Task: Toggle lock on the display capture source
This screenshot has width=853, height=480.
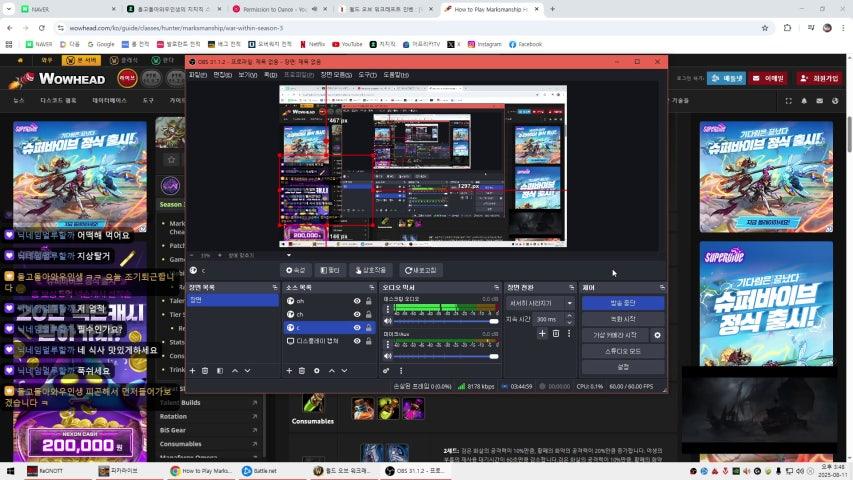Action: pos(369,341)
